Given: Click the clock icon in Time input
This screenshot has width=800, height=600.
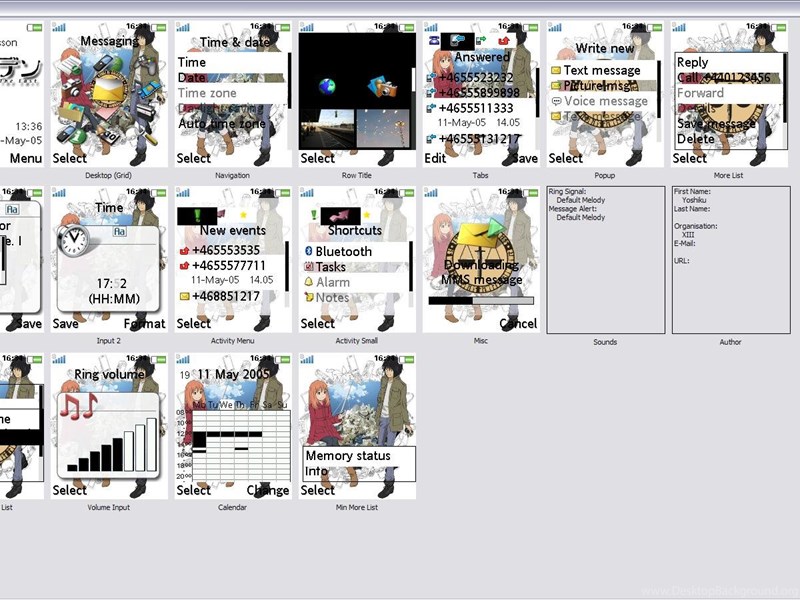Looking at the screenshot, I should (75, 240).
